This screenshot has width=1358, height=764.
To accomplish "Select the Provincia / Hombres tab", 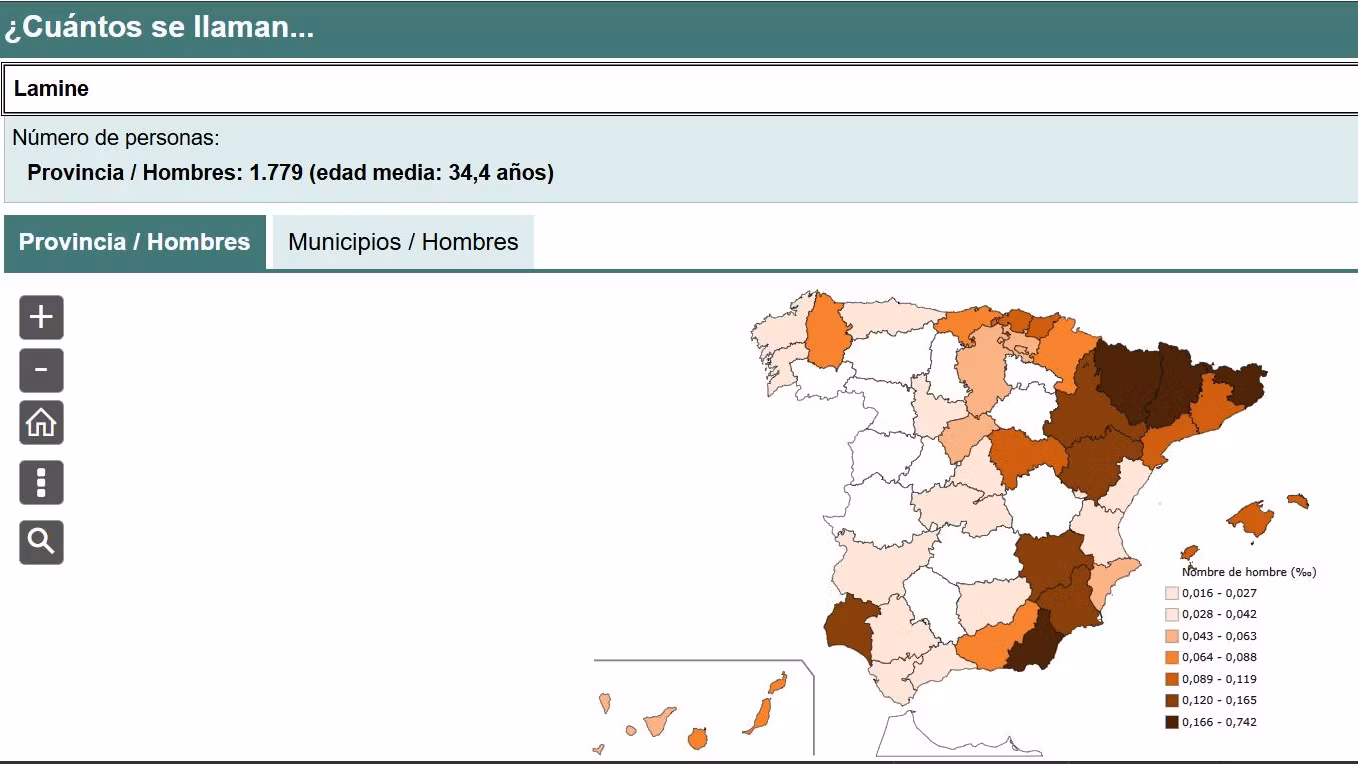I will click(x=135, y=242).
